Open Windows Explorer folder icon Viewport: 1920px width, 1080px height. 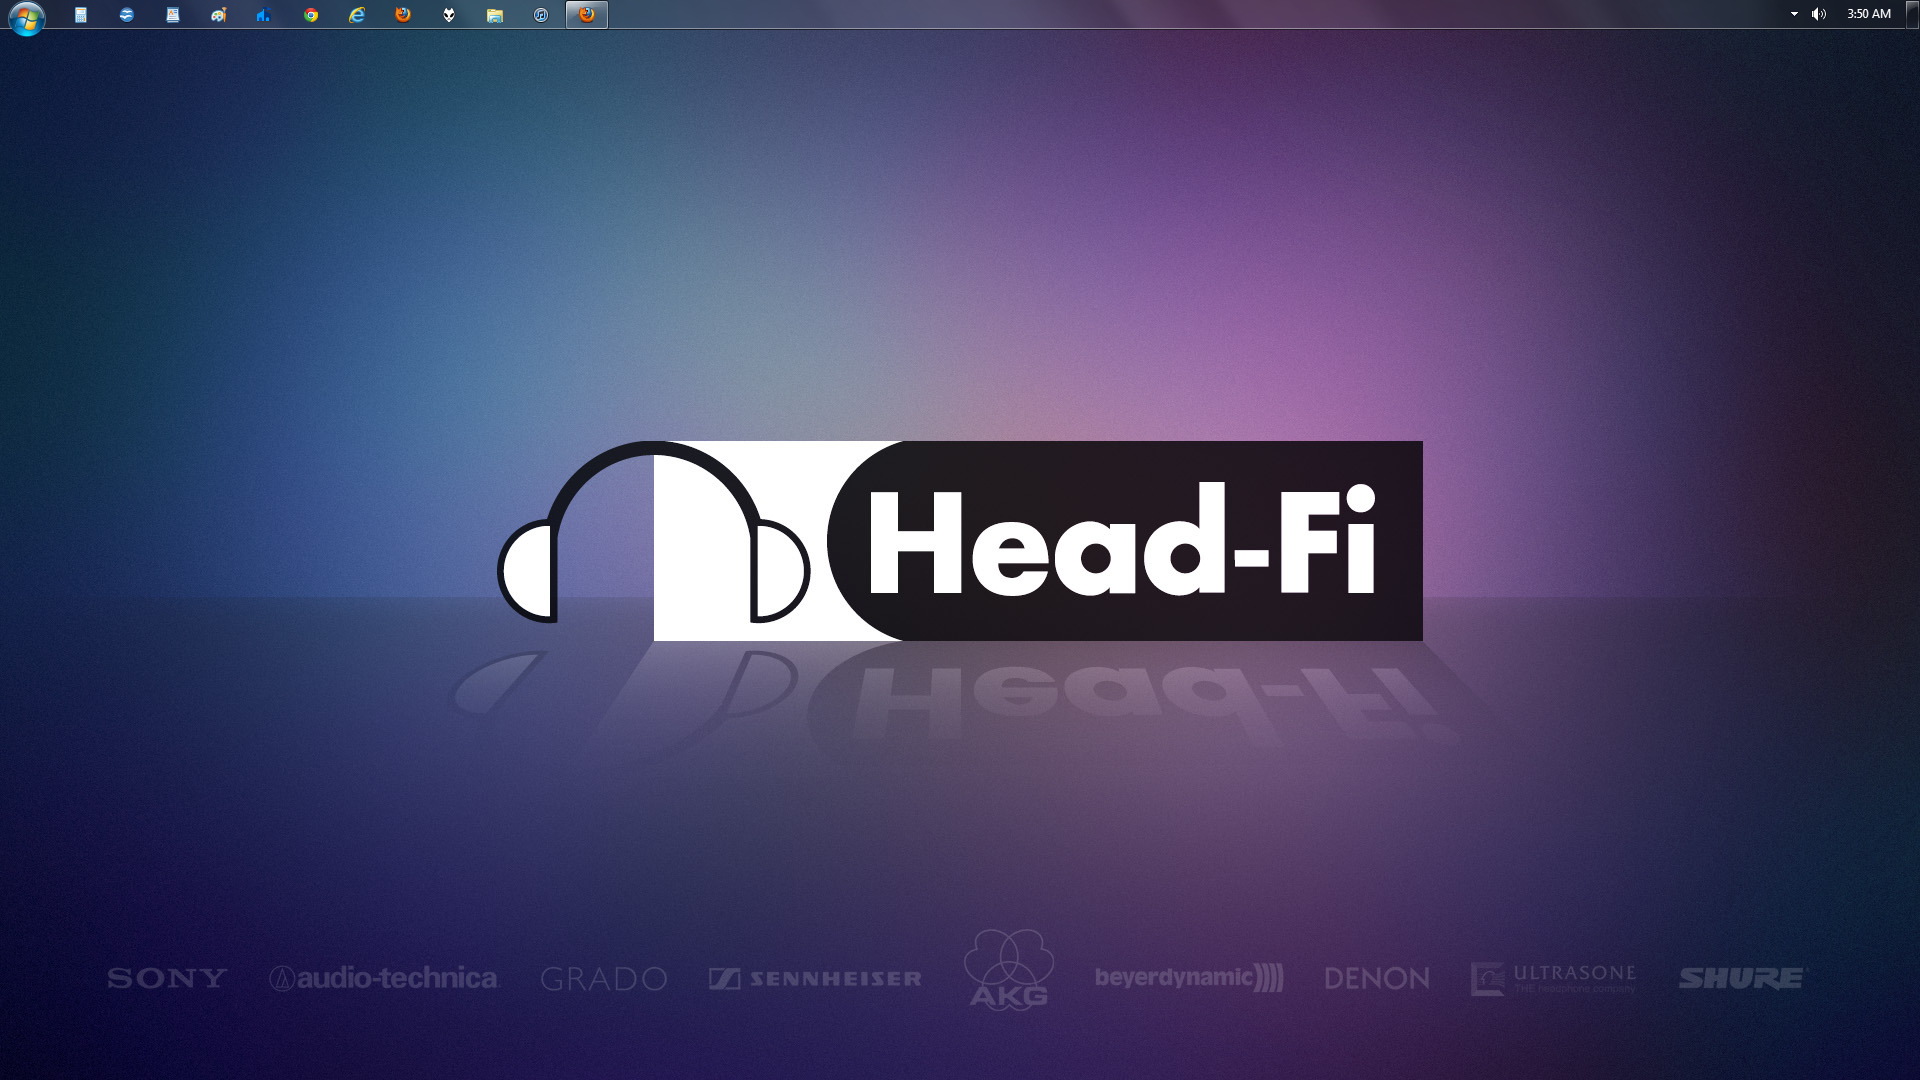point(495,15)
